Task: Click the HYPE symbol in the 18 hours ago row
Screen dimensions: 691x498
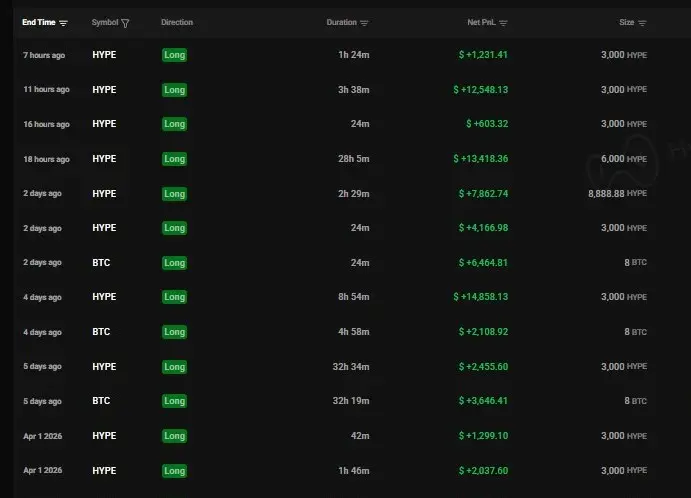Action: pyautogui.click(x=104, y=159)
